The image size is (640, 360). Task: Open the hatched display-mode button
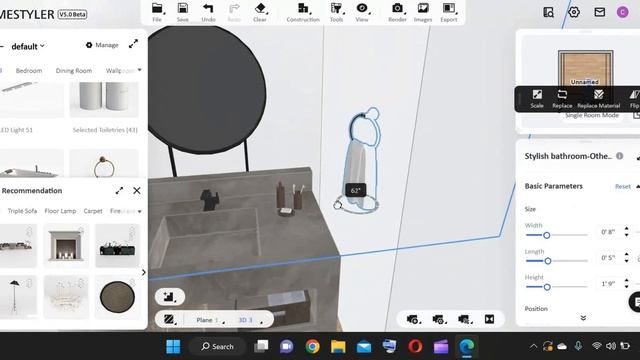point(169,320)
